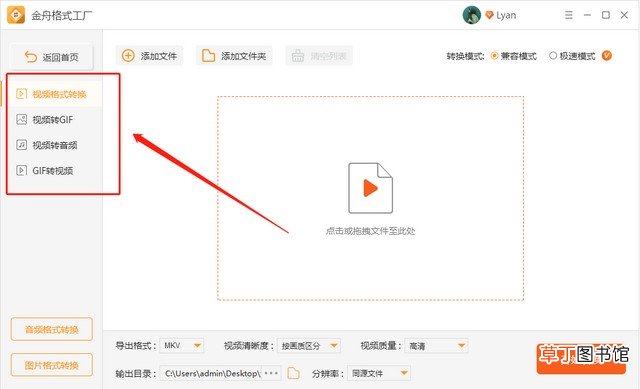640x389 pixels.
Task: Click the 导出格式 label
Action: 136,346
